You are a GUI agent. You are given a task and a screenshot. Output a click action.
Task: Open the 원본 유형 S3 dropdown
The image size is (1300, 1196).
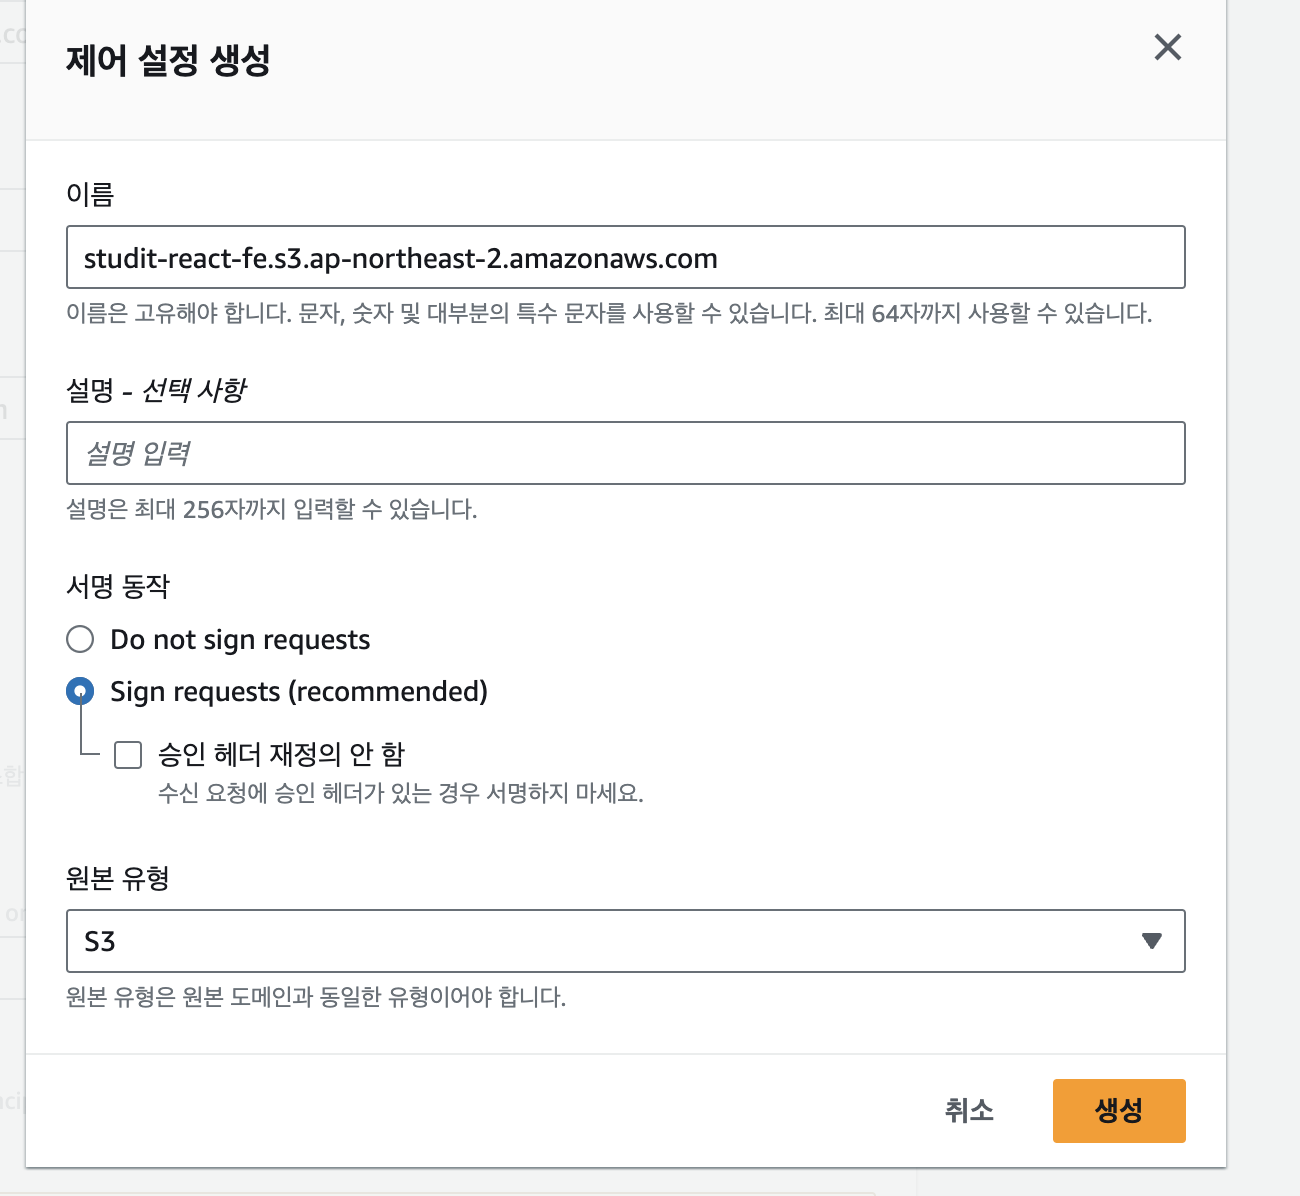click(625, 941)
